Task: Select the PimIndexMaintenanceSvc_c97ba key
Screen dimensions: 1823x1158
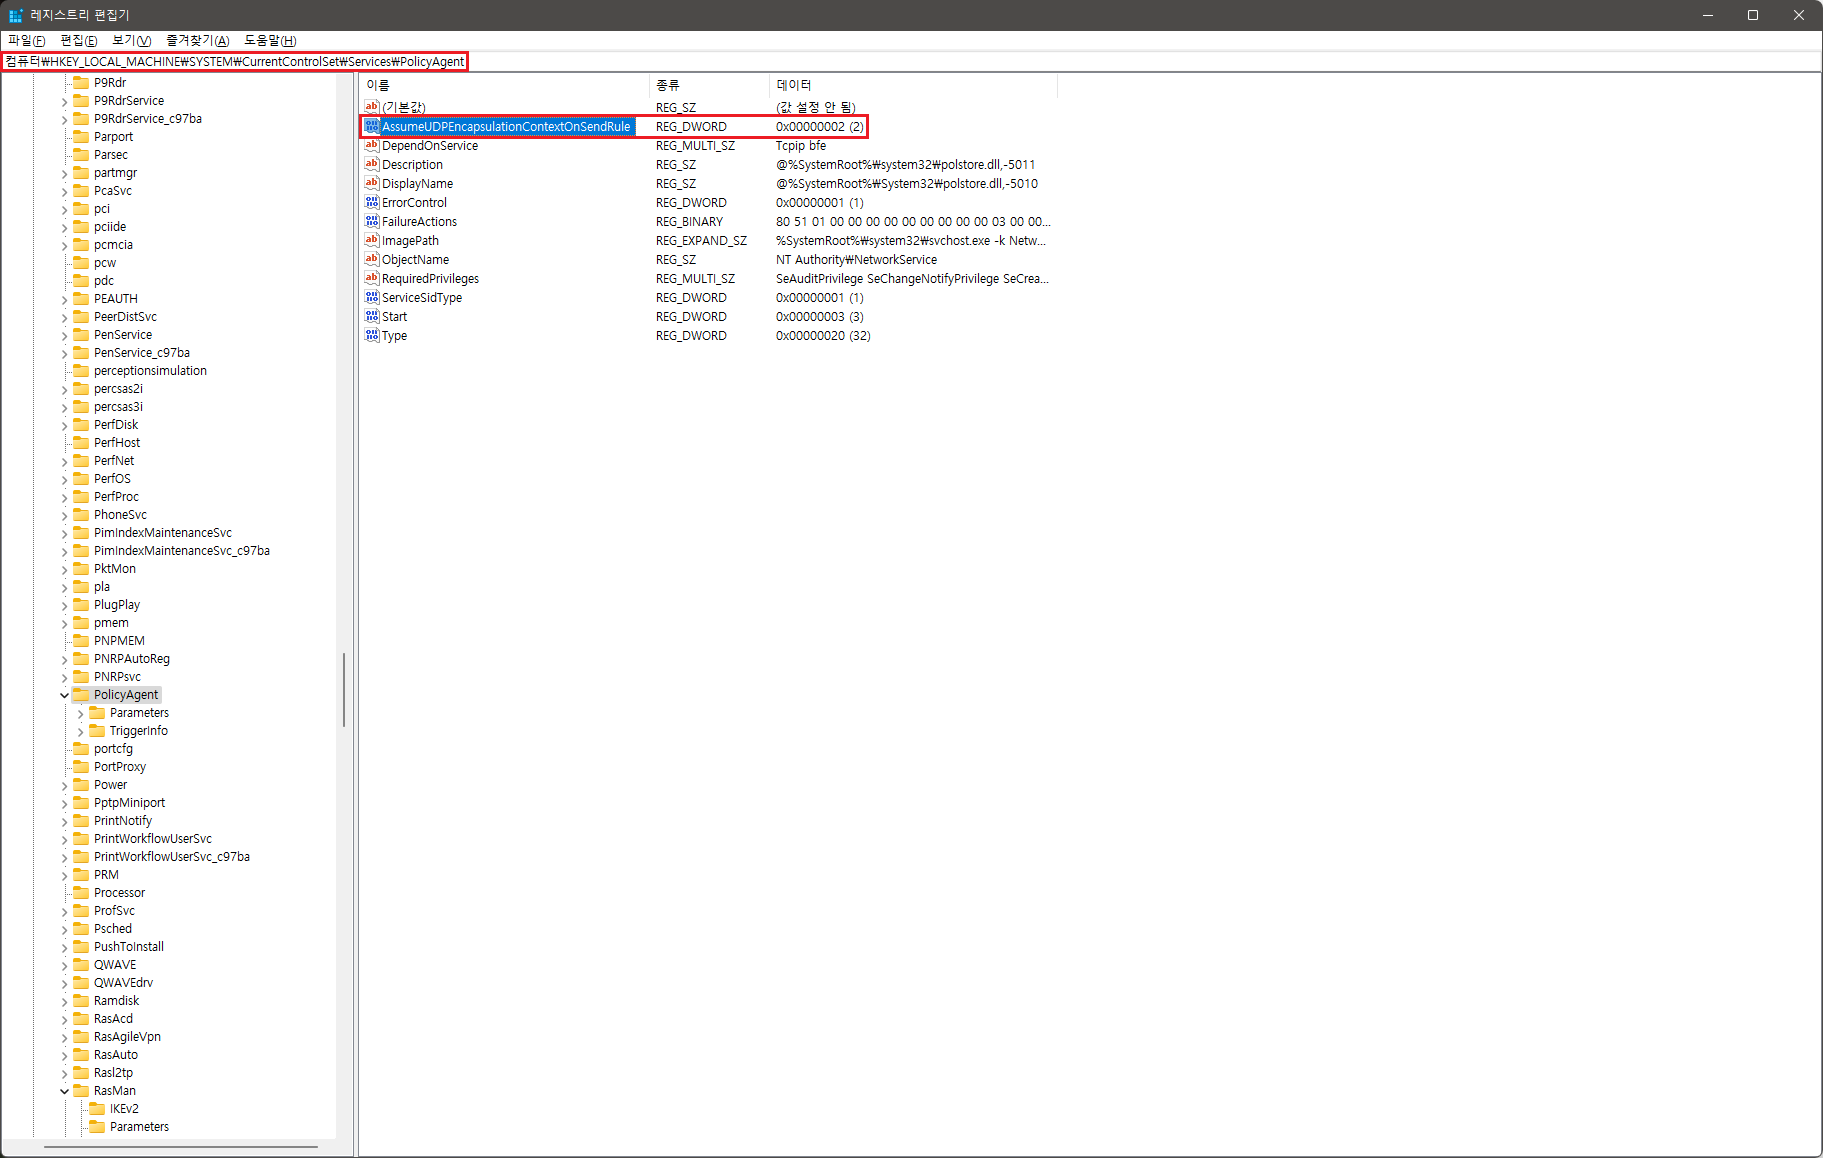Action: pos(181,550)
